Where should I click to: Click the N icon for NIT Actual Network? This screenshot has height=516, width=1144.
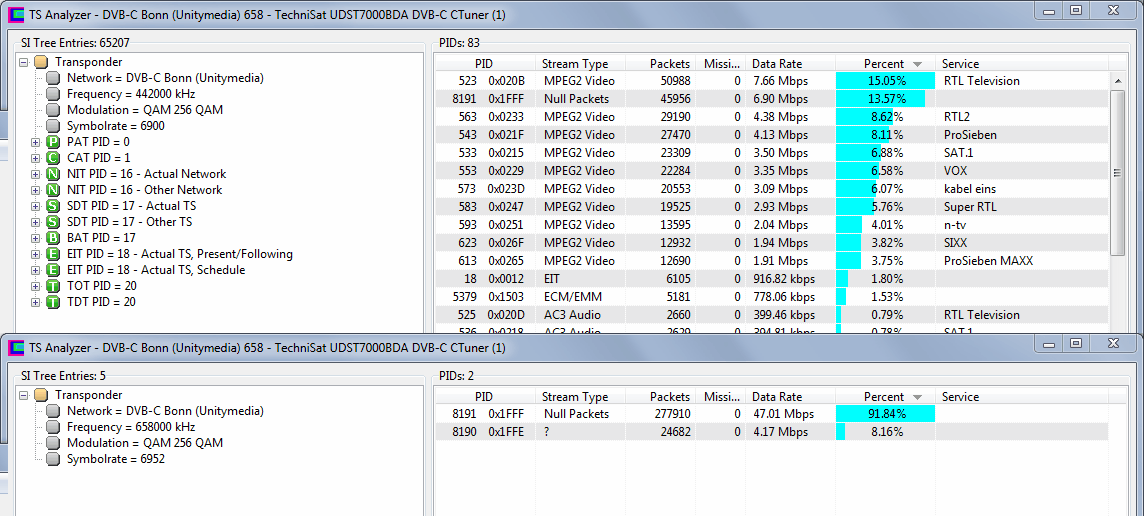pyautogui.click(x=53, y=174)
